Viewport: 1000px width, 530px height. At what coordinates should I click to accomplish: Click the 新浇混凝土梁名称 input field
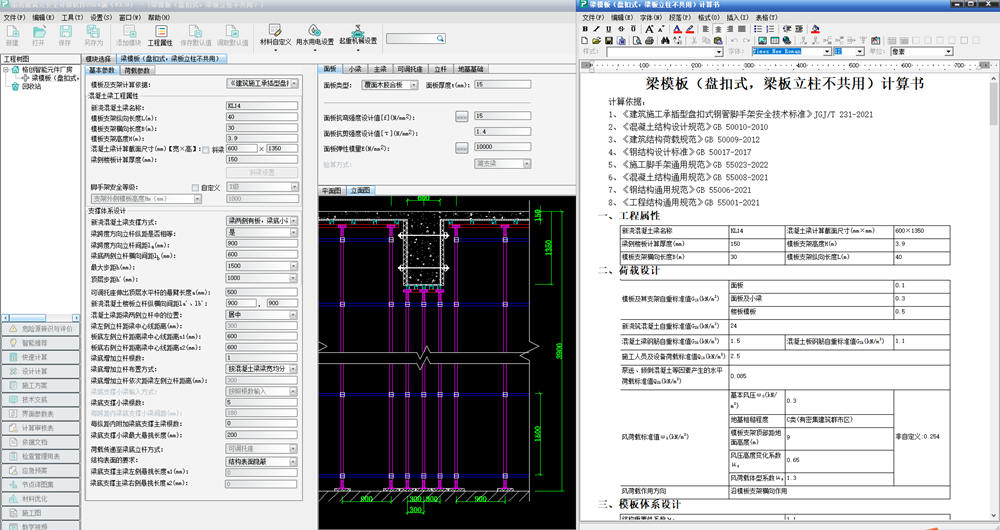coord(261,106)
